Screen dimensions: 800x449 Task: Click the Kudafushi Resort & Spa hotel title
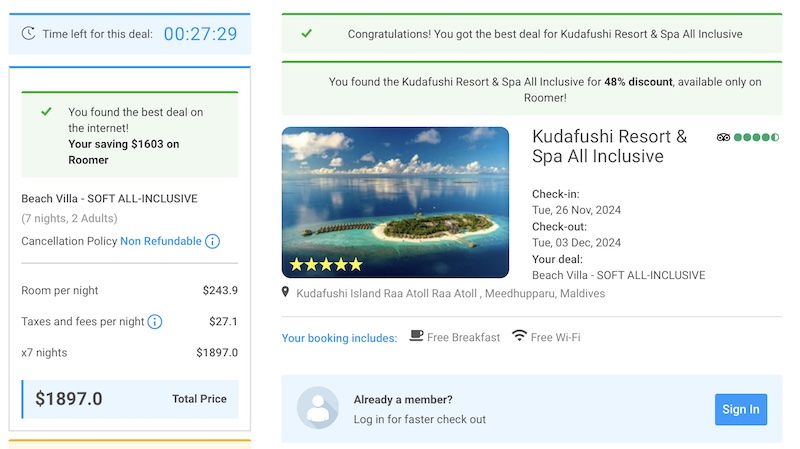coord(610,146)
